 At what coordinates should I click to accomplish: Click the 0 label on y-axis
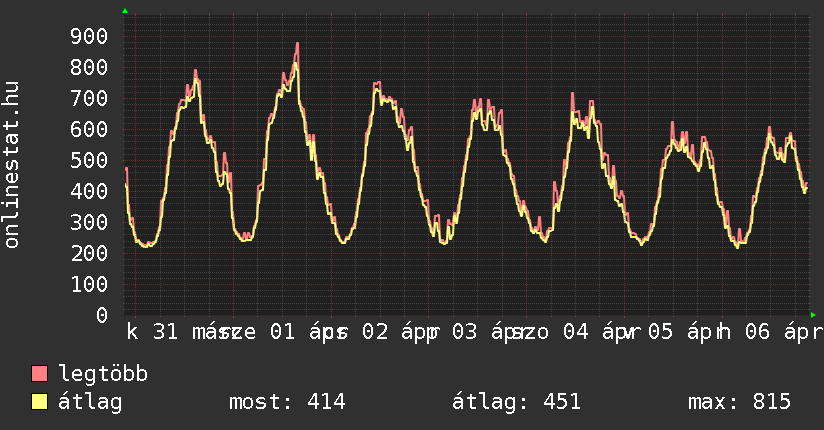101,315
